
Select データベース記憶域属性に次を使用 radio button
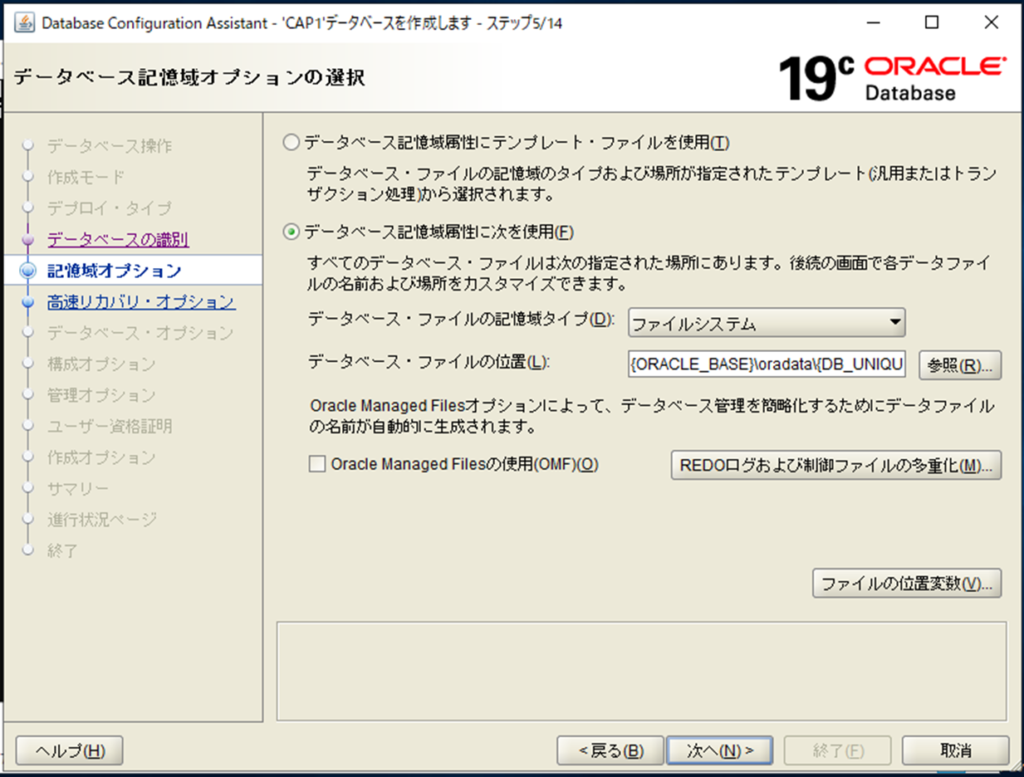291,232
